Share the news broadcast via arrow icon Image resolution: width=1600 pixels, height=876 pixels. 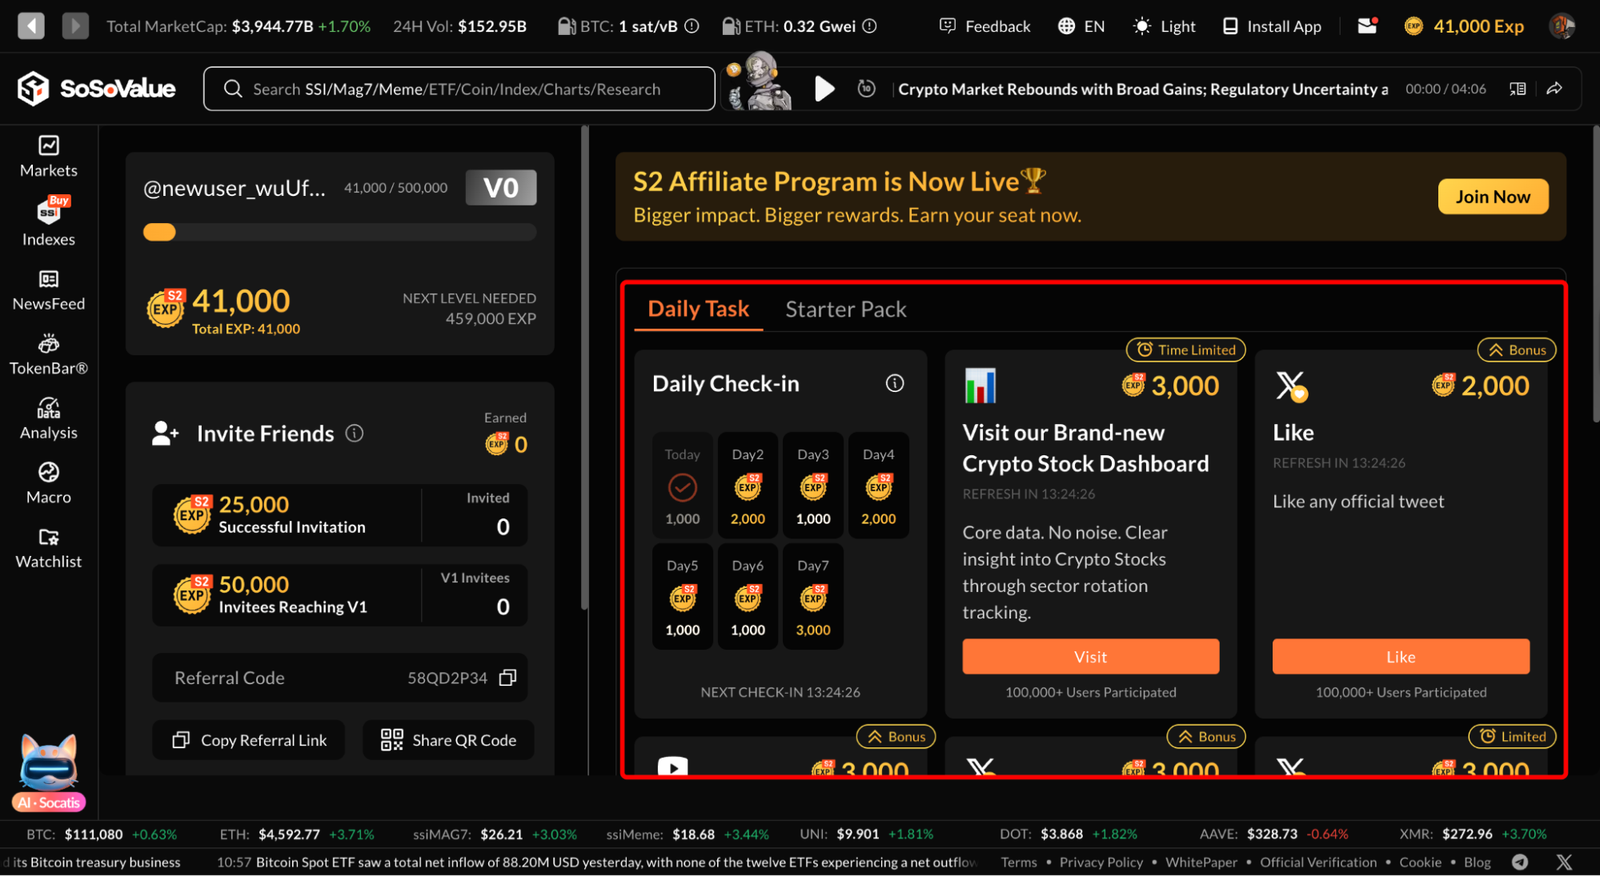coord(1555,89)
